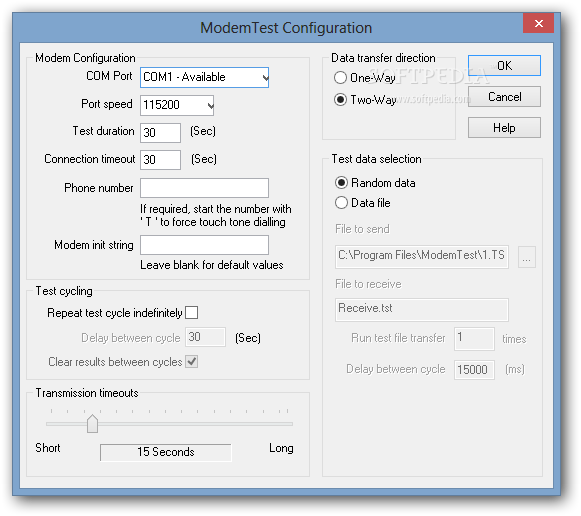The image size is (581, 516).
Task: Open Help for configuration
Action: coord(504,128)
